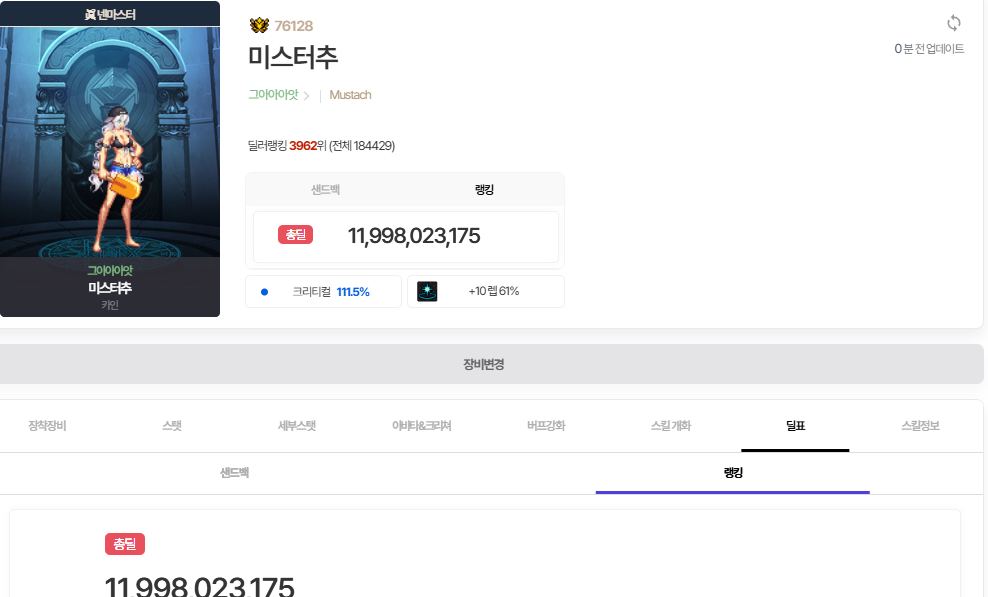Click the 11,998,023,175 total in summary card
The width and height of the screenshot is (988, 597).
click(414, 236)
